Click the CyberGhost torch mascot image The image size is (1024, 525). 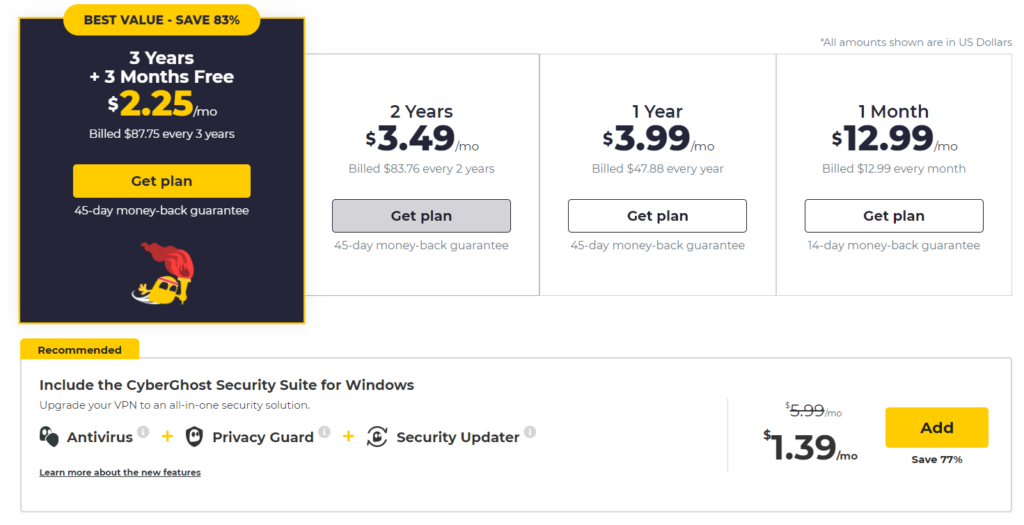(163, 273)
